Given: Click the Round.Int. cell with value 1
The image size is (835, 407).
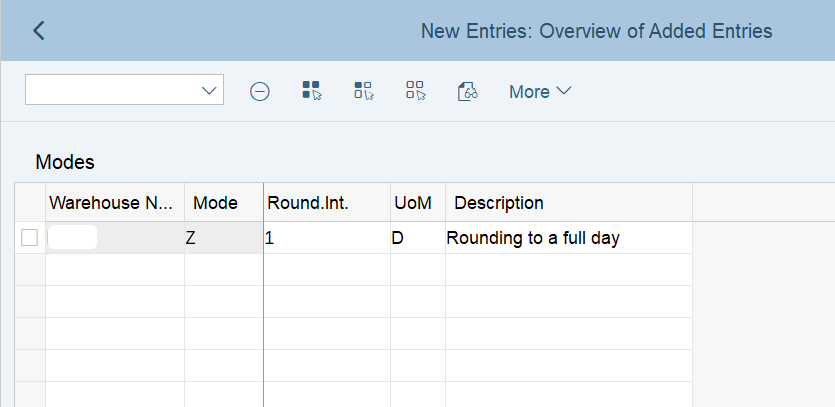Looking at the screenshot, I should (327, 238).
